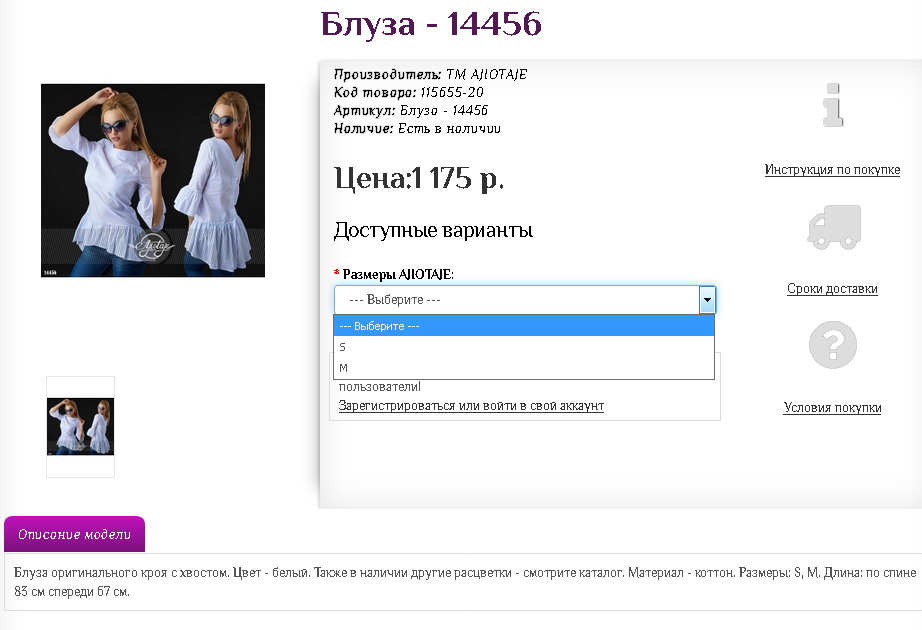Viewport: 922px width, 630px height.
Task: Choose the '--- Выберите ---' option in the list
Action: click(x=524, y=326)
